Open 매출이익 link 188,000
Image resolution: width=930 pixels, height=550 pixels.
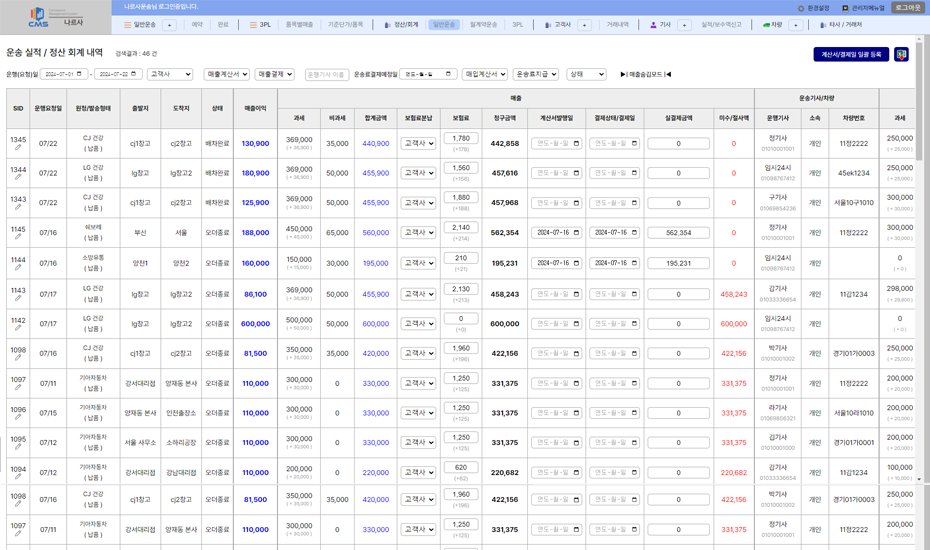tap(255, 233)
